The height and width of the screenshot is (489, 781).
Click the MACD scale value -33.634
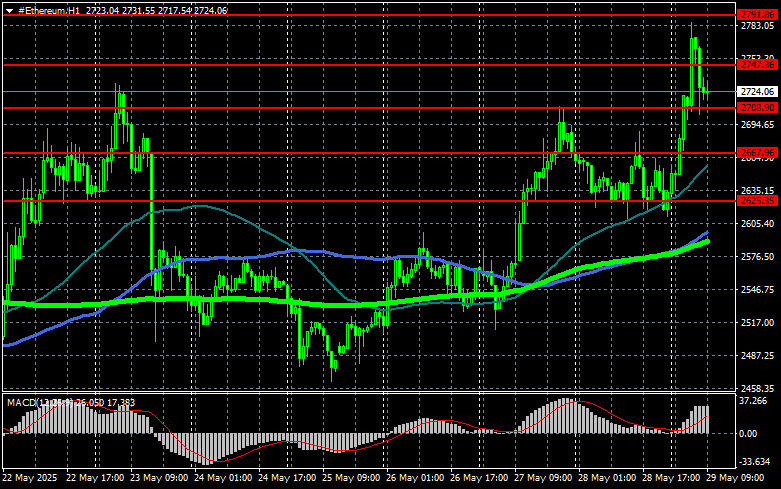tap(755, 462)
